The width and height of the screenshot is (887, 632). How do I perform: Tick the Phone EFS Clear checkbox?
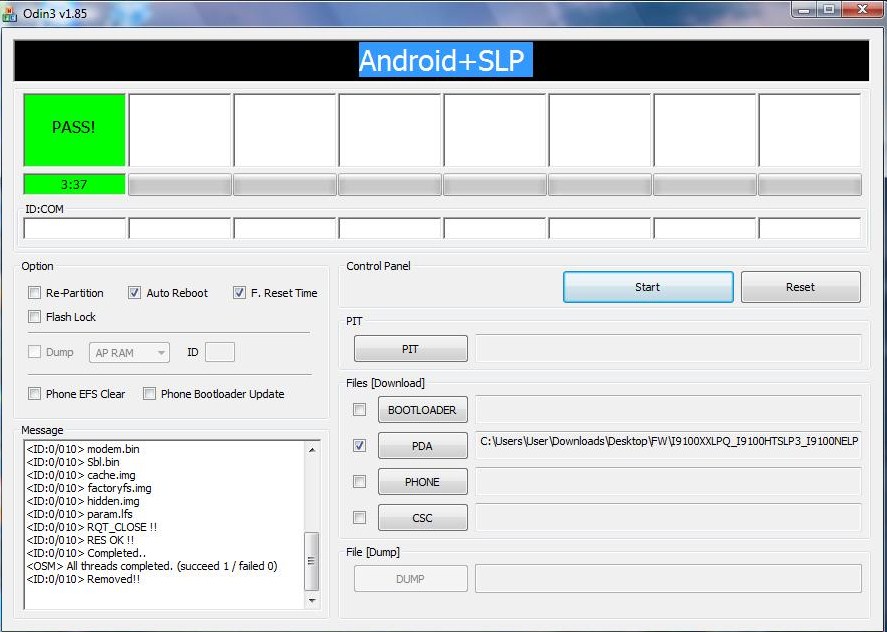[35, 394]
